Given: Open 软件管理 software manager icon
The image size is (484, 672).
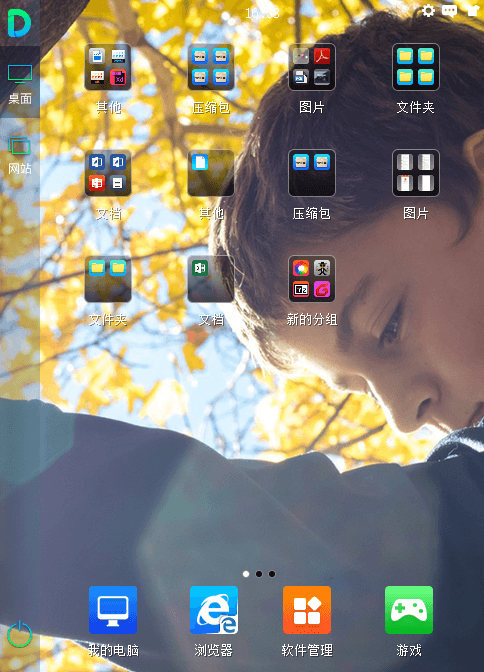Looking at the screenshot, I should (x=307, y=610).
